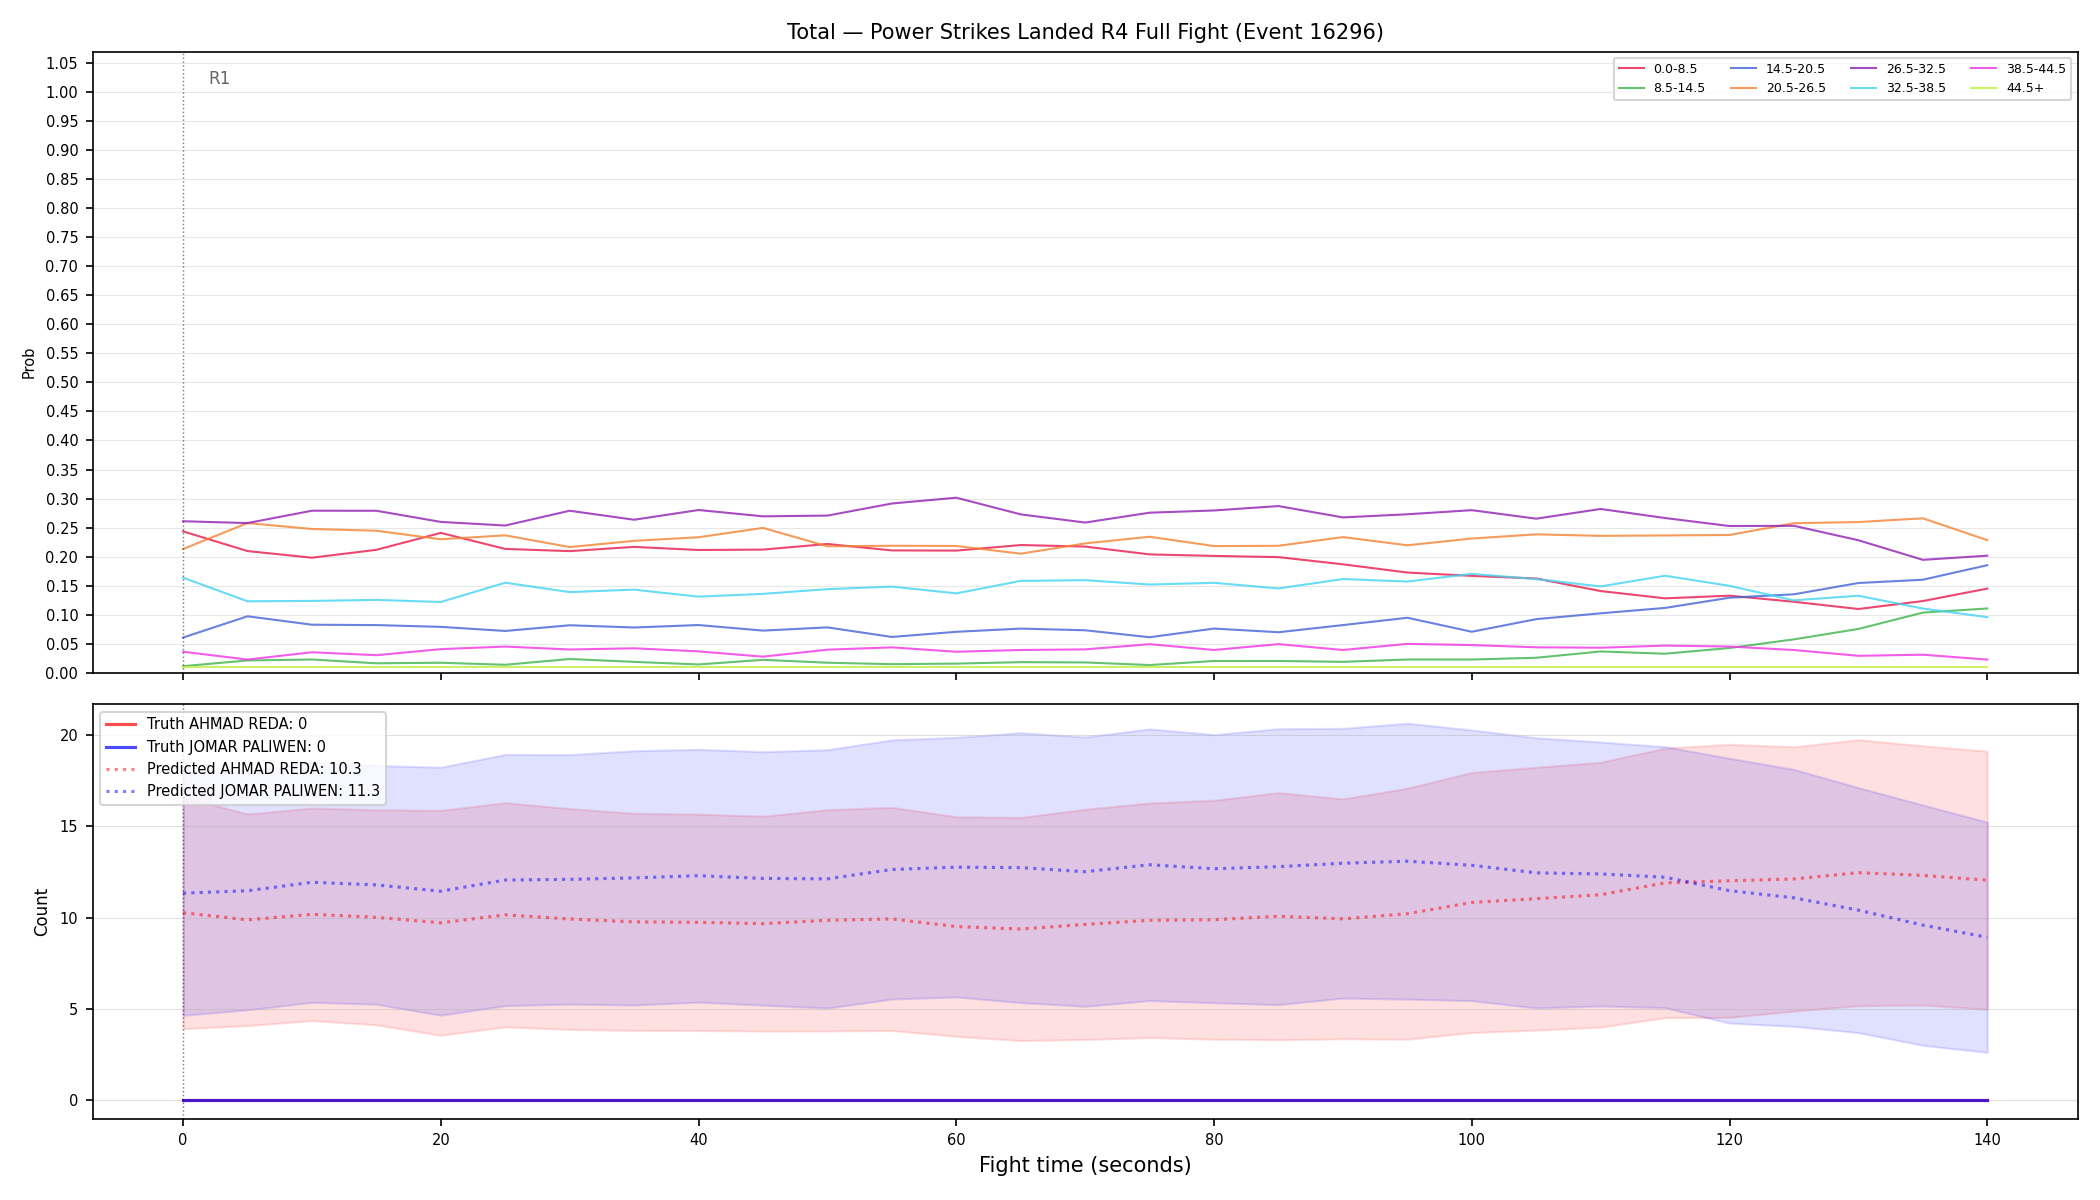Image resolution: width=2100 pixels, height=1200 pixels.
Task: Click the 140 fight time tick label
Action: pos(1987,1139)
